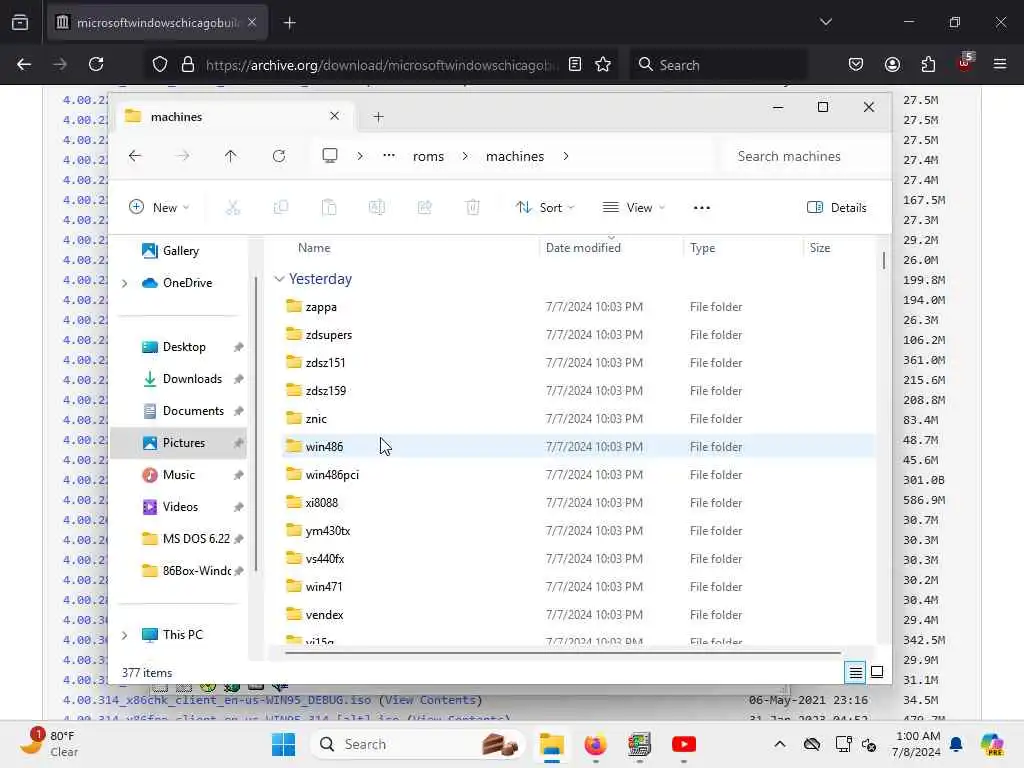1024x768 pixels.
Task: Click the Cut icon in Explorer toolbar
Action: [x=232, y=208]
